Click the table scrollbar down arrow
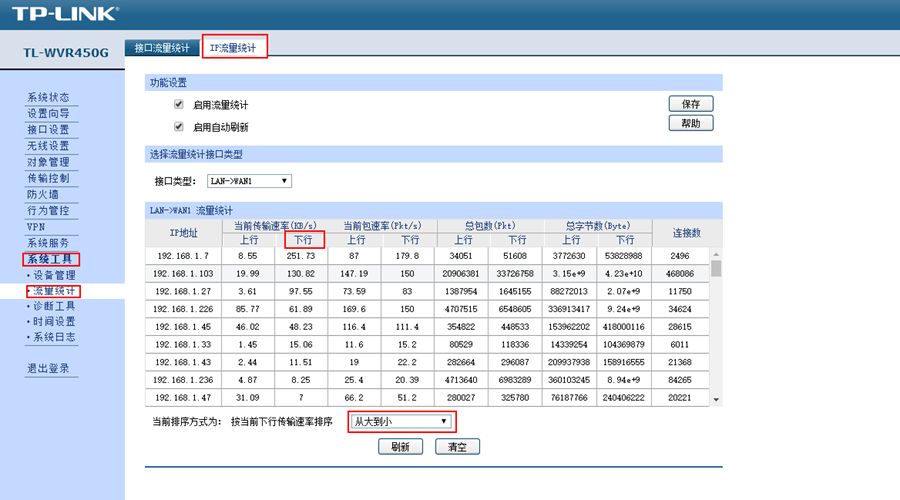Viewport: 900px width, 500px height. coord(715,400)
